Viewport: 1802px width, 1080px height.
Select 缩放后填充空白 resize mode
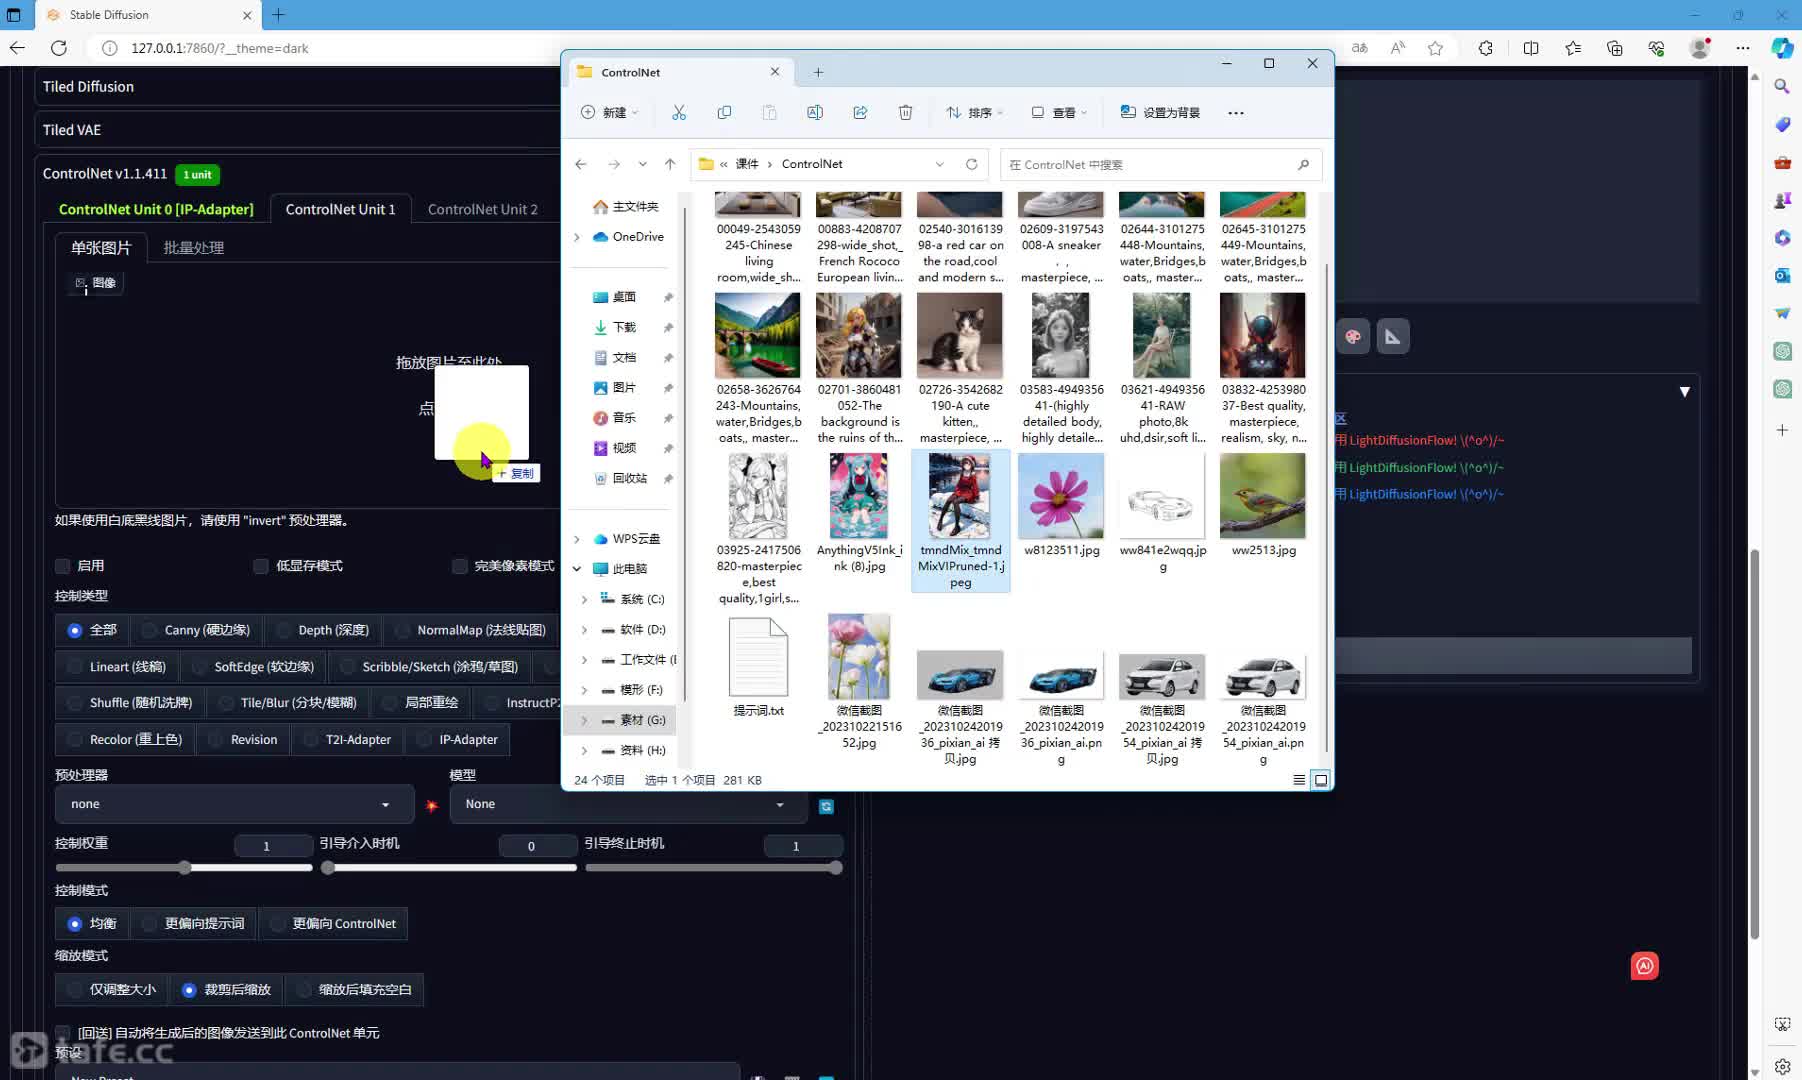(x=354, y=989)
